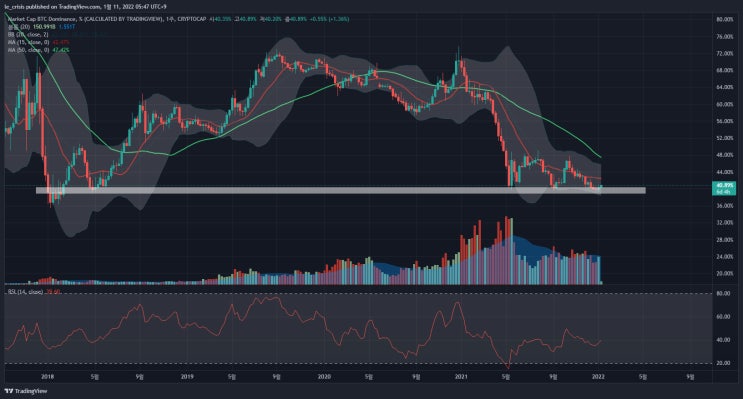The image size is (743, 399).
Task: Click the 2021 label on time axis
Action: pyautogui.click(x=461, y=377)
